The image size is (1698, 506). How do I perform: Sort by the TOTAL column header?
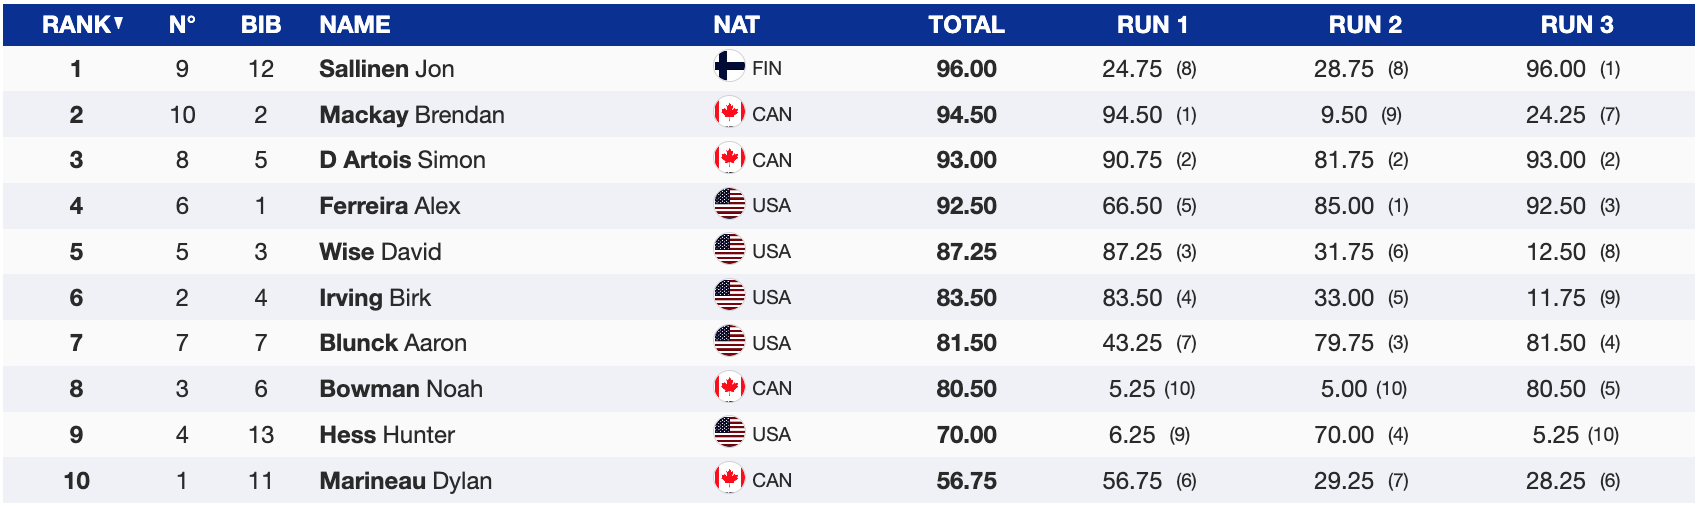pos(966,25)
